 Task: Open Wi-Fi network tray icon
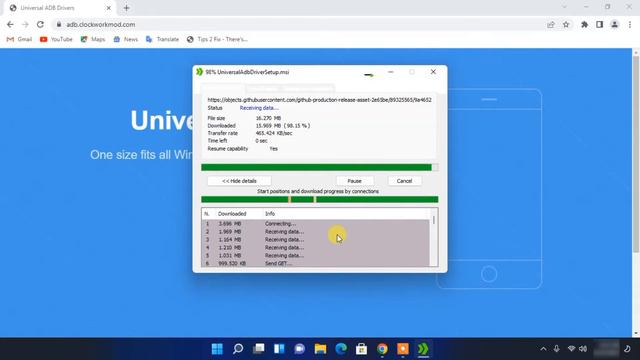click(x=571, y=349)
